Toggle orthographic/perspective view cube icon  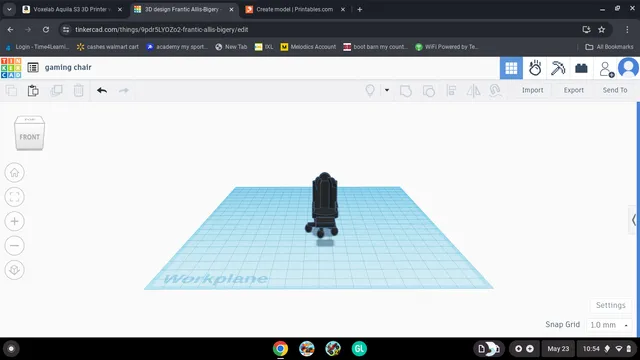point(14,270)
